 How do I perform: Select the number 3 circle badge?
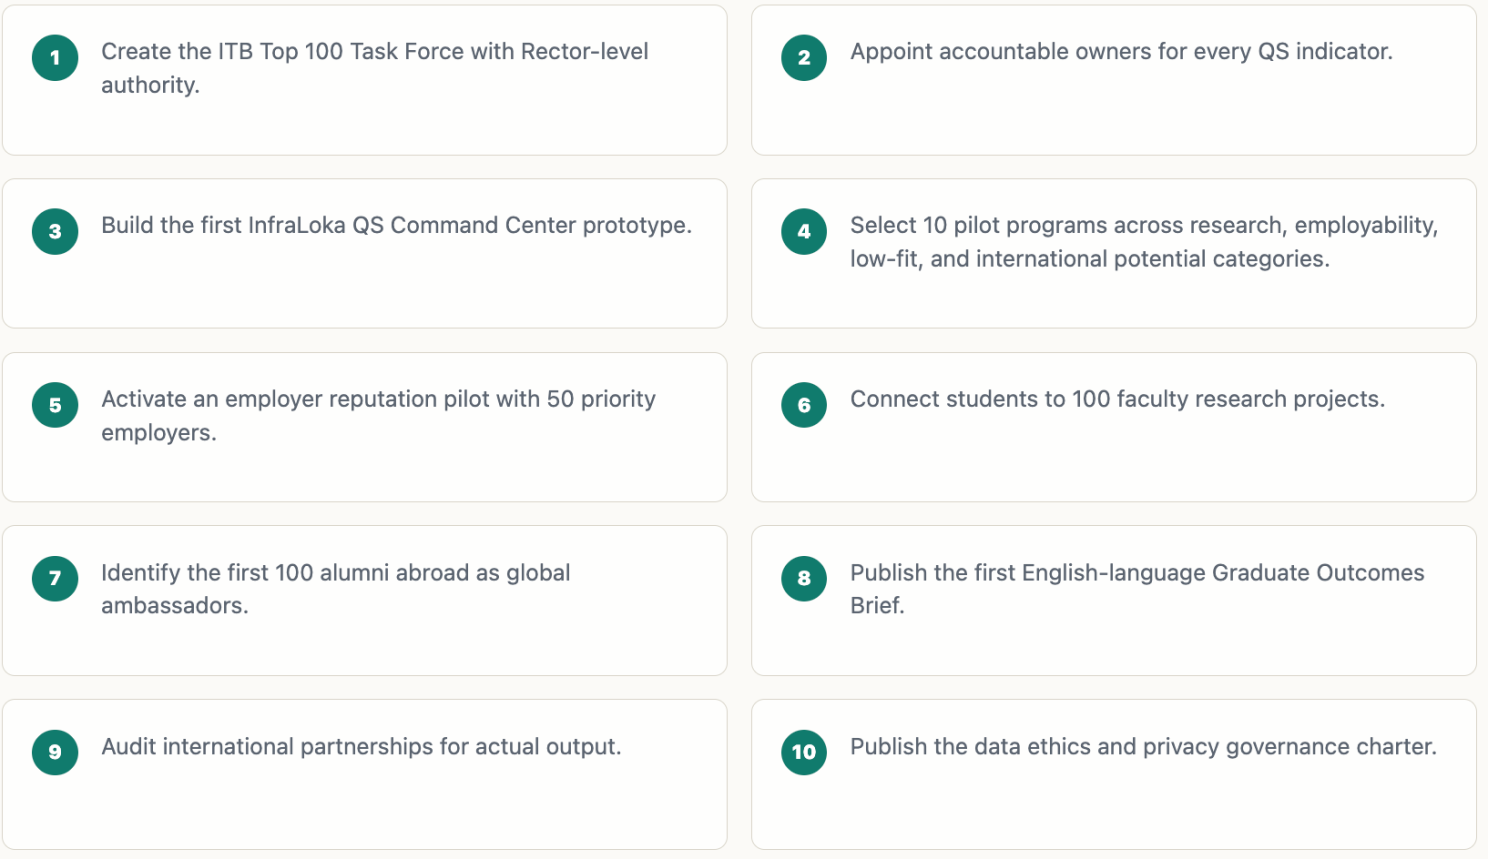pyautogui.click(x=55, y=232)
